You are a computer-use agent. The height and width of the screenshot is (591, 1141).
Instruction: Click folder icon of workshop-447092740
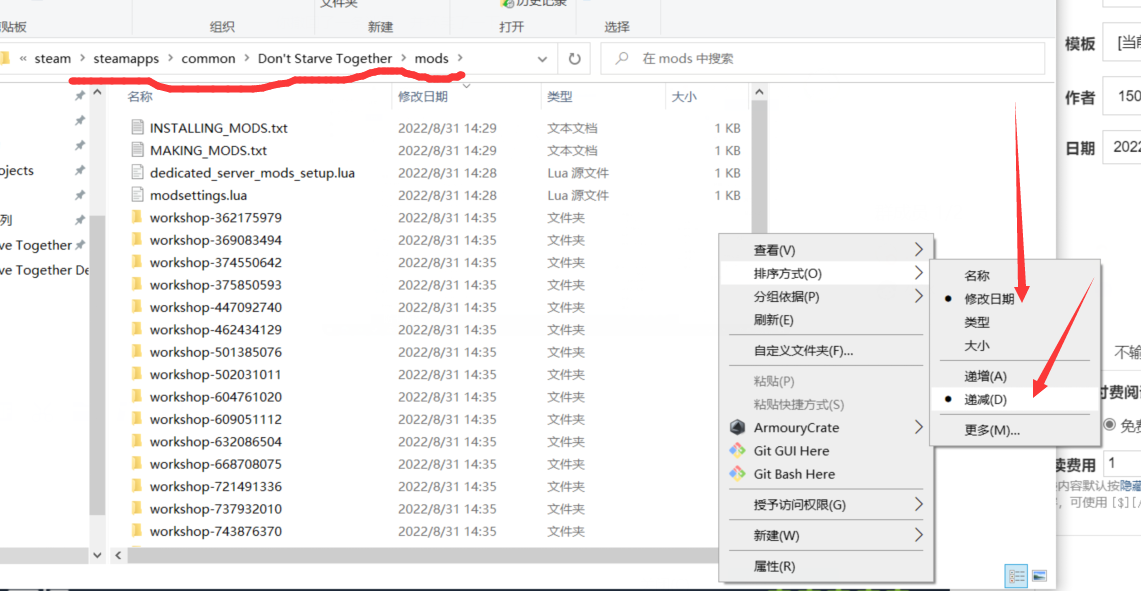136,306
